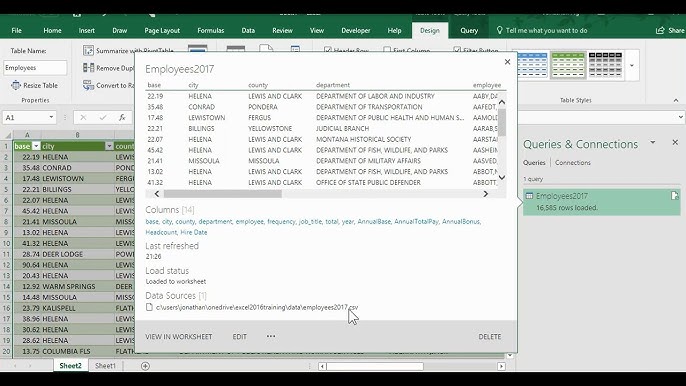The height and width of the screenshot is (386, 686).
Task: Click the Summarize with PivotTable icon
Action: (88, 50)
